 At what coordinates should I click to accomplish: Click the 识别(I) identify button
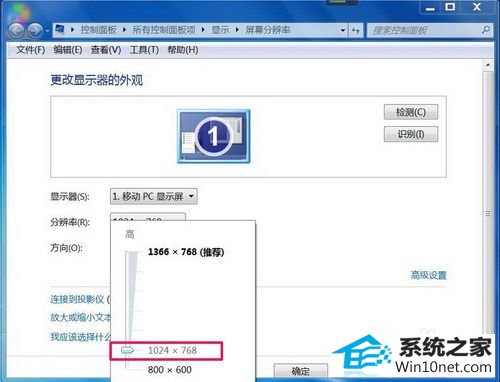(x=411, y=134)
